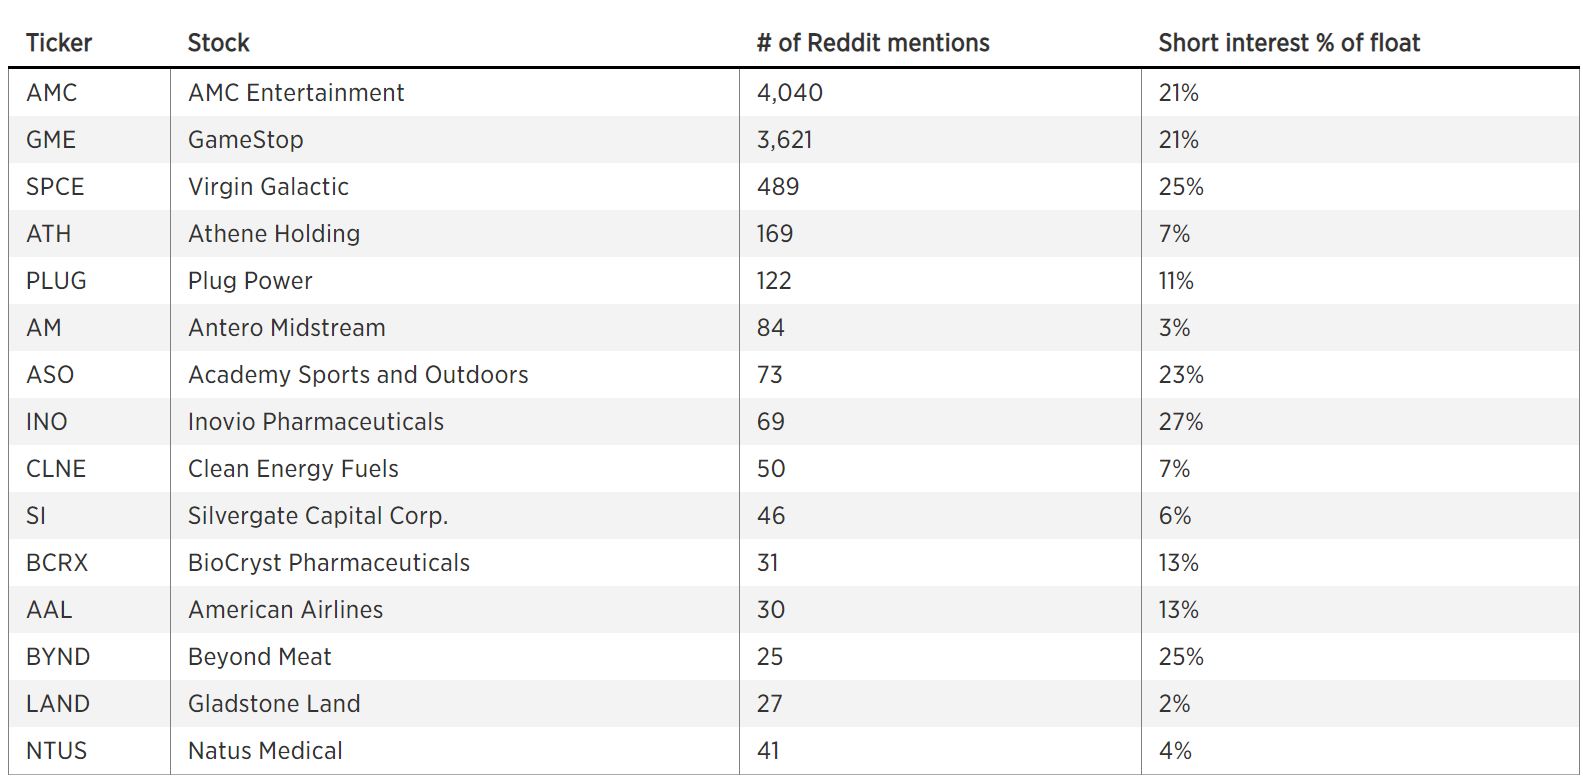Click Natus Medical 4% short interest
The image size is (1583, 776).
point(1175,751)
